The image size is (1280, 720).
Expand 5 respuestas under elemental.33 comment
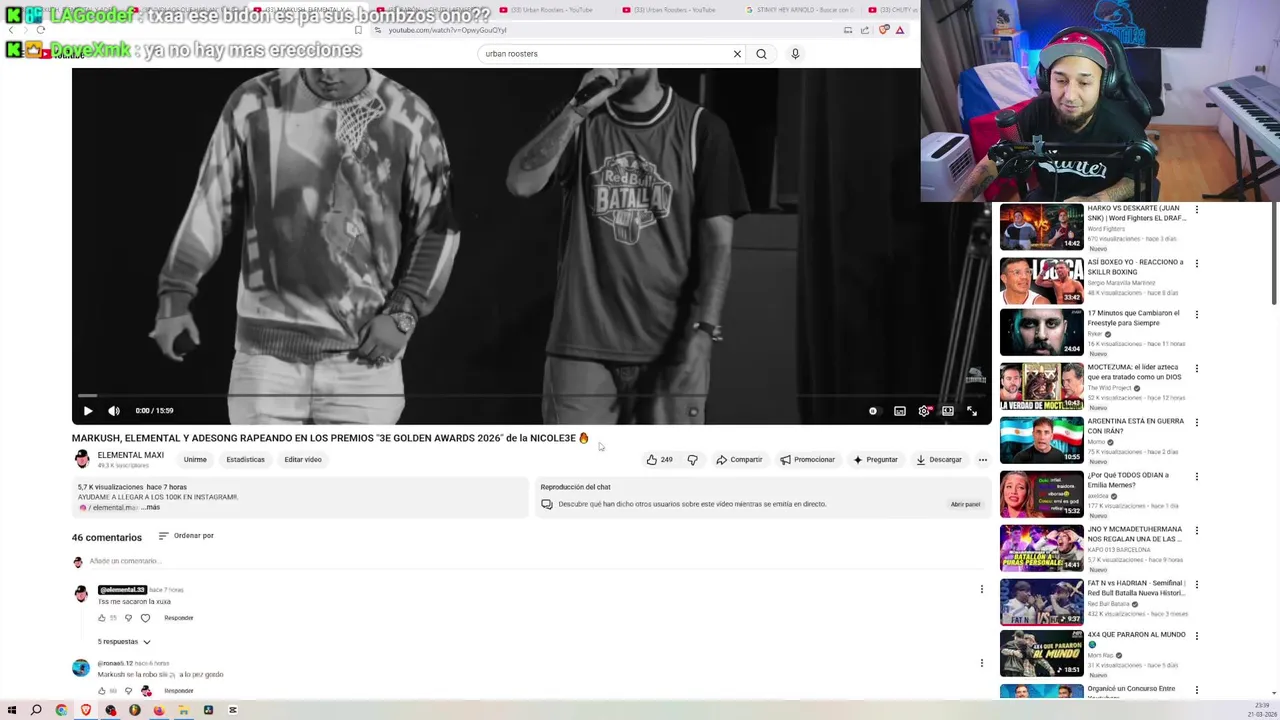click(x=124, y=642)
